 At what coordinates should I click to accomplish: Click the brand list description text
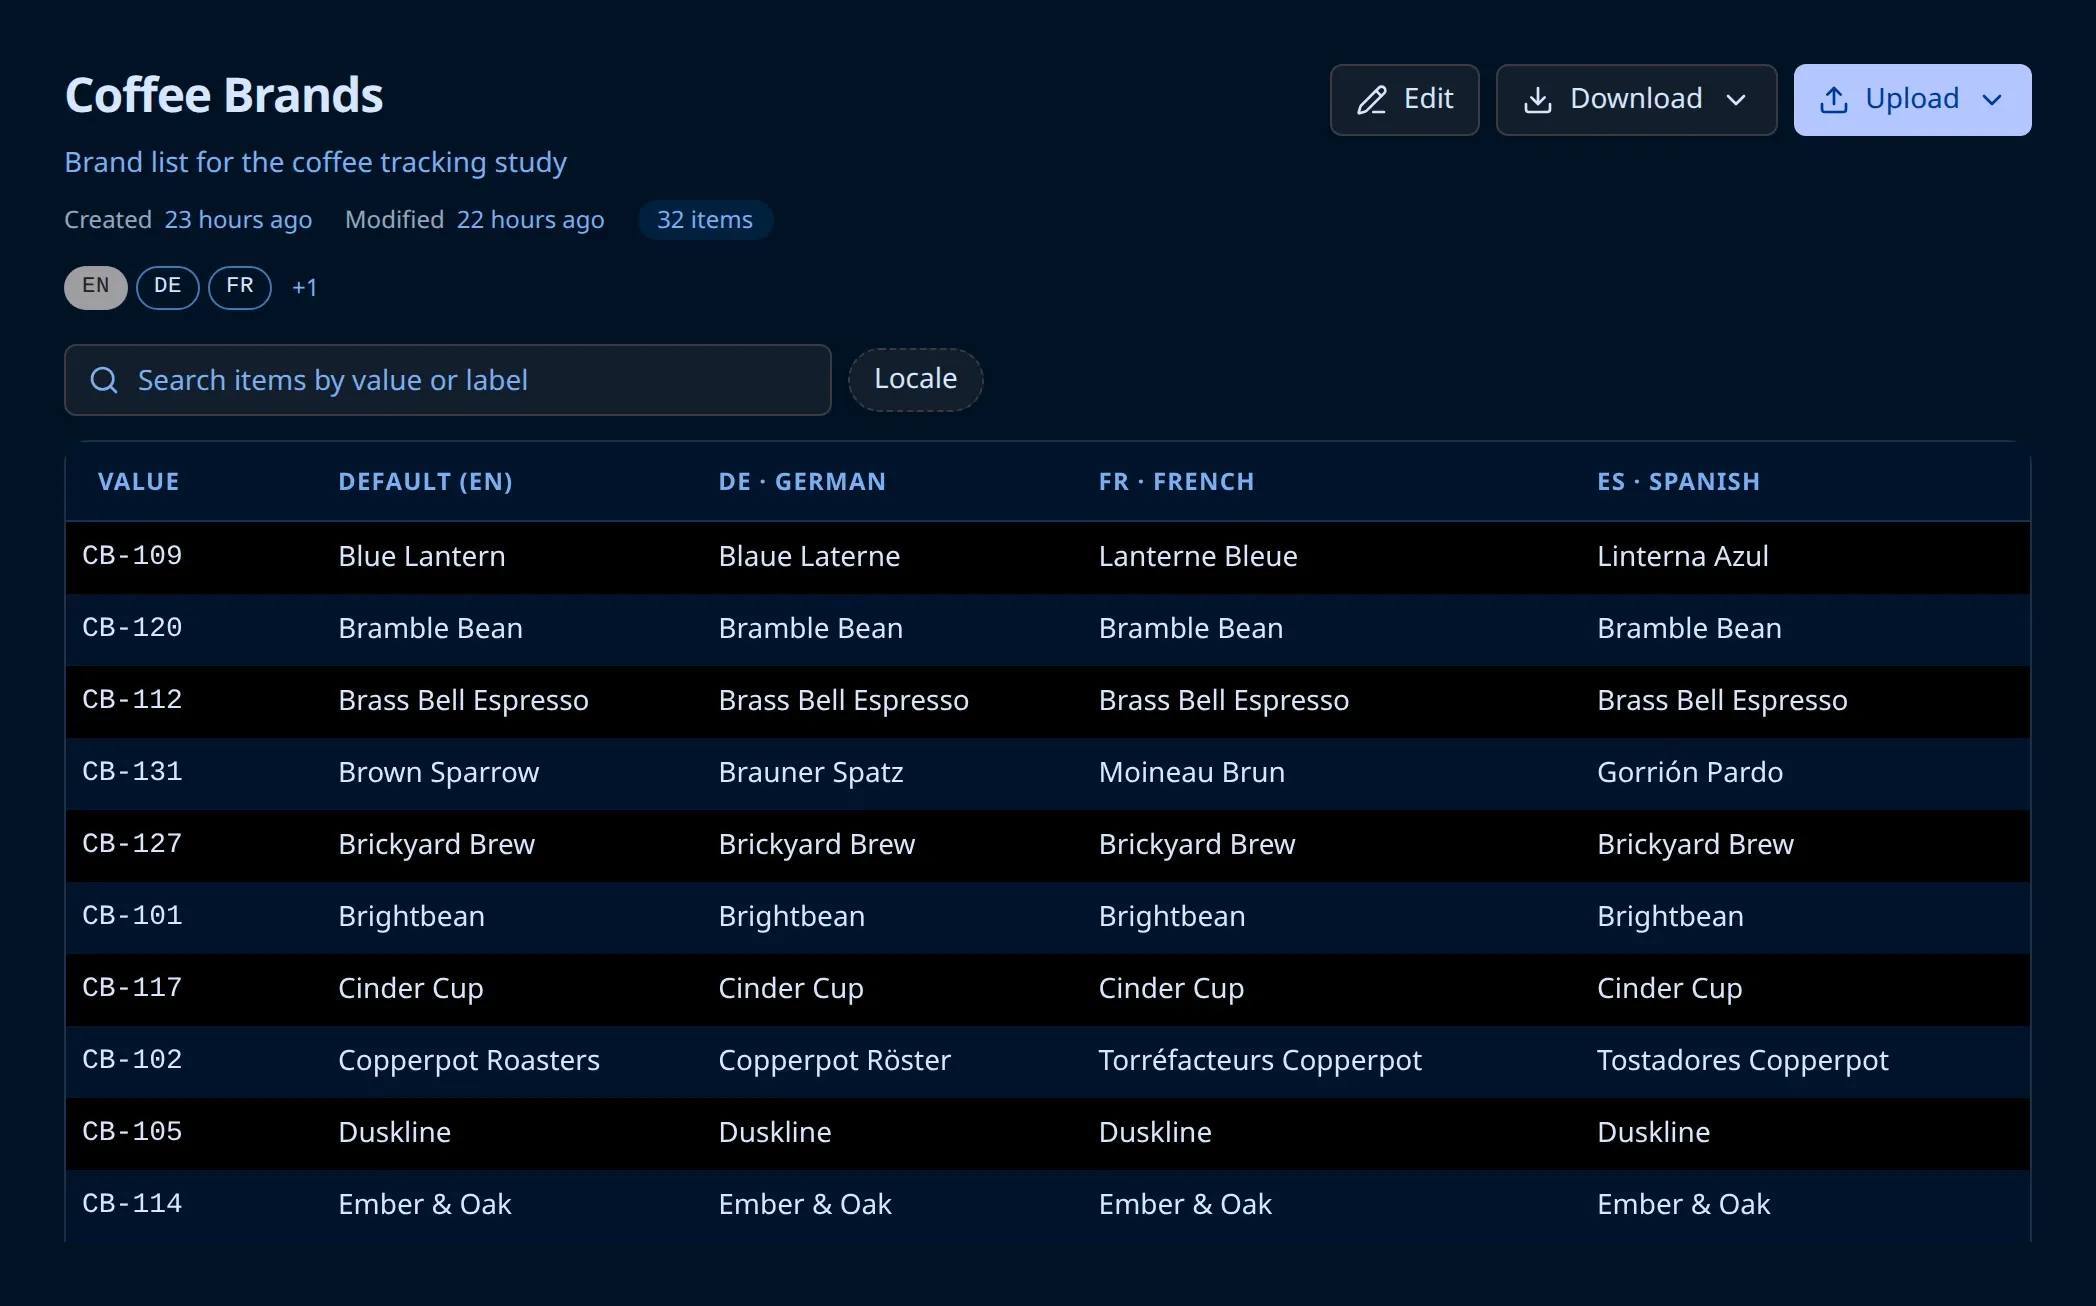(x=316, y=162)
